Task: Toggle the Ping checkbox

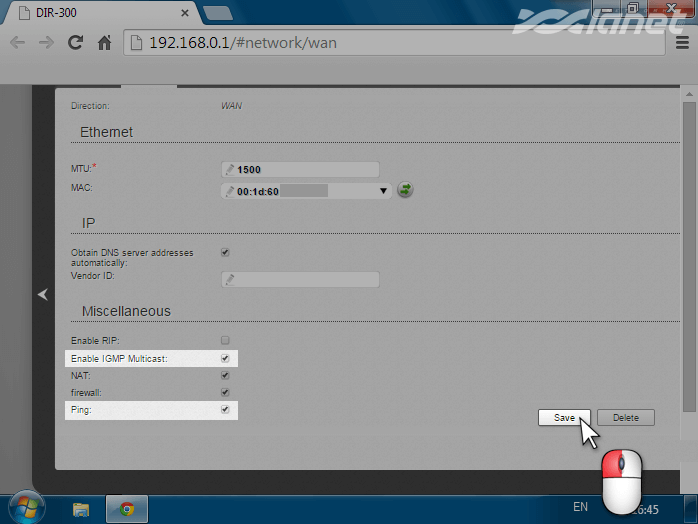Action: (225, 409)
